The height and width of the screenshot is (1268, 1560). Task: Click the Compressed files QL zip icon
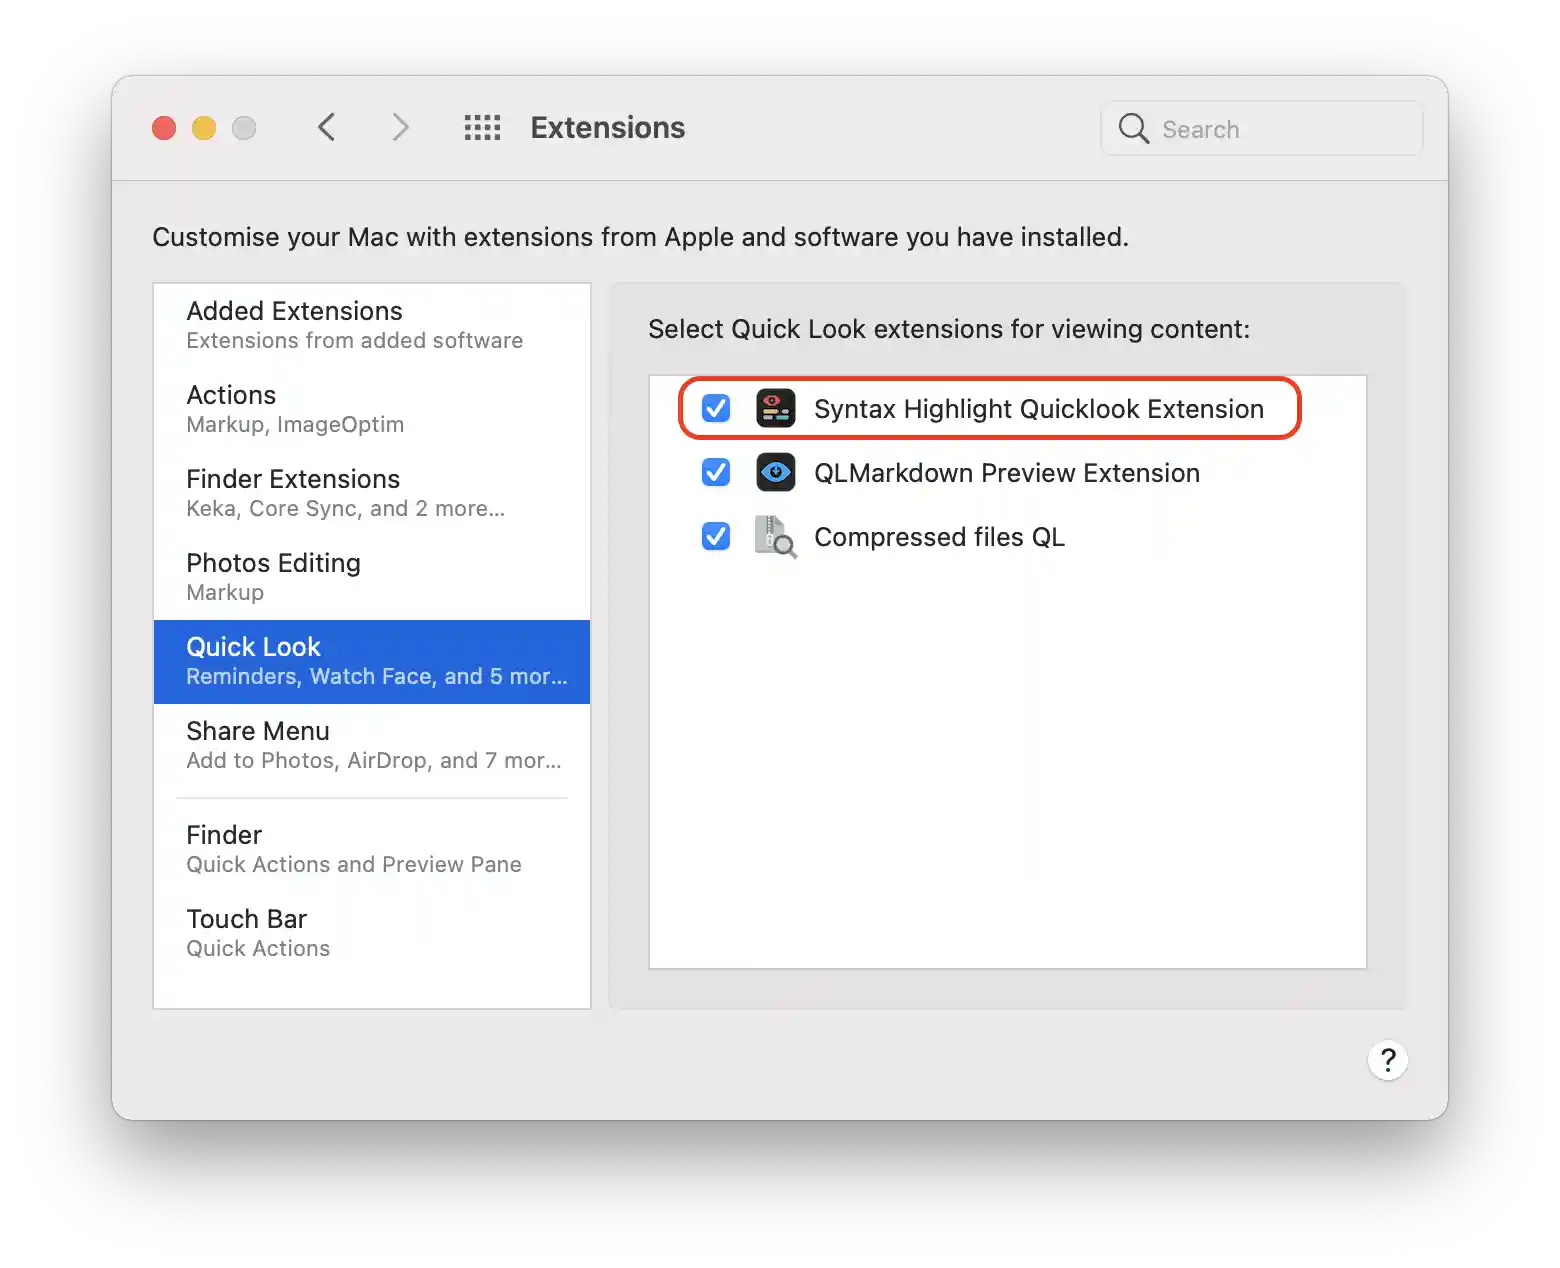click(776, 537)
